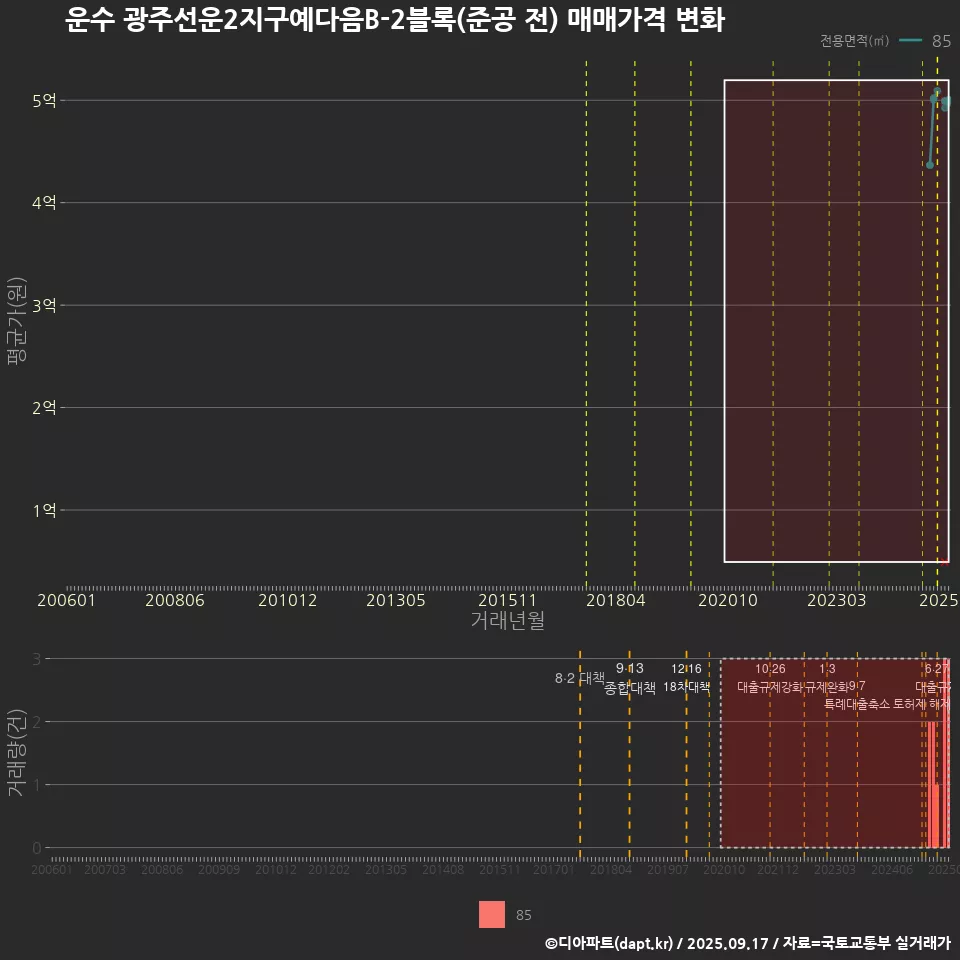The width and height of the screenshot is (960, 960).
Task: Click the lowest teal data point near 4.4억
Action: 930,165
